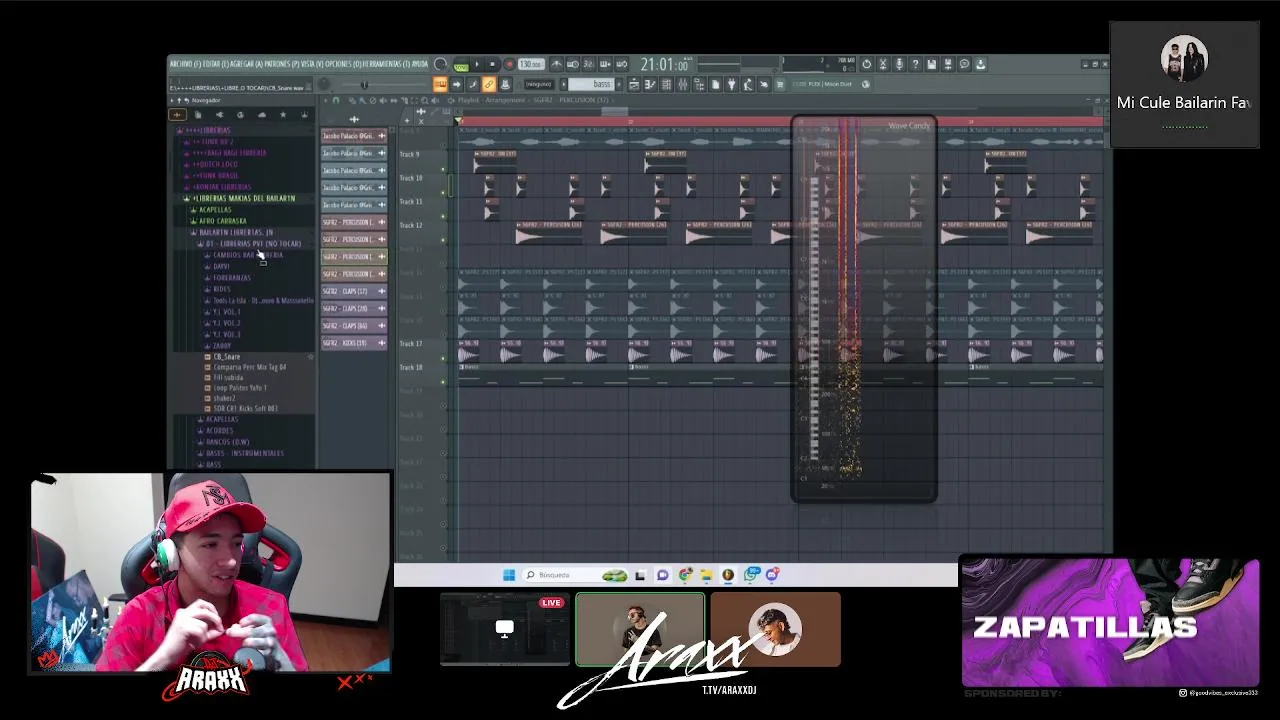This screenshot has height=720, width=1280.
Task: Click the save project disk icon
Action: coord(932,64)
